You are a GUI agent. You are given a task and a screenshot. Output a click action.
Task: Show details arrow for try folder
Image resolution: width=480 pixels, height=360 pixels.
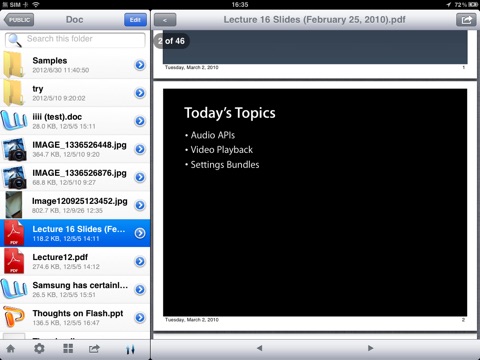pos(140,93)
